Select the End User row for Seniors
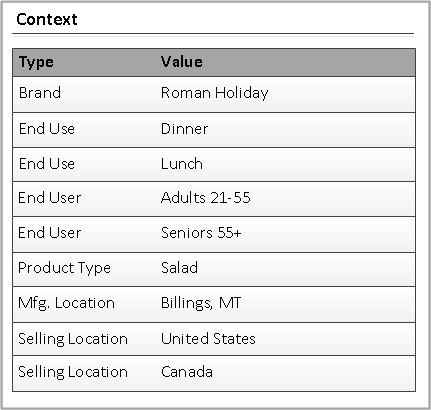This screenshot has height=410, width=431. pos(214,234)
